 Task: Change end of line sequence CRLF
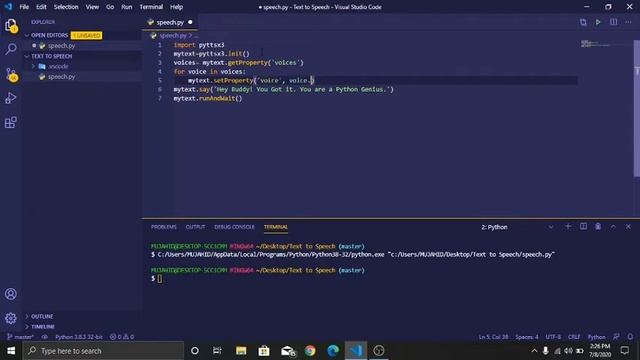click(574, 337)
